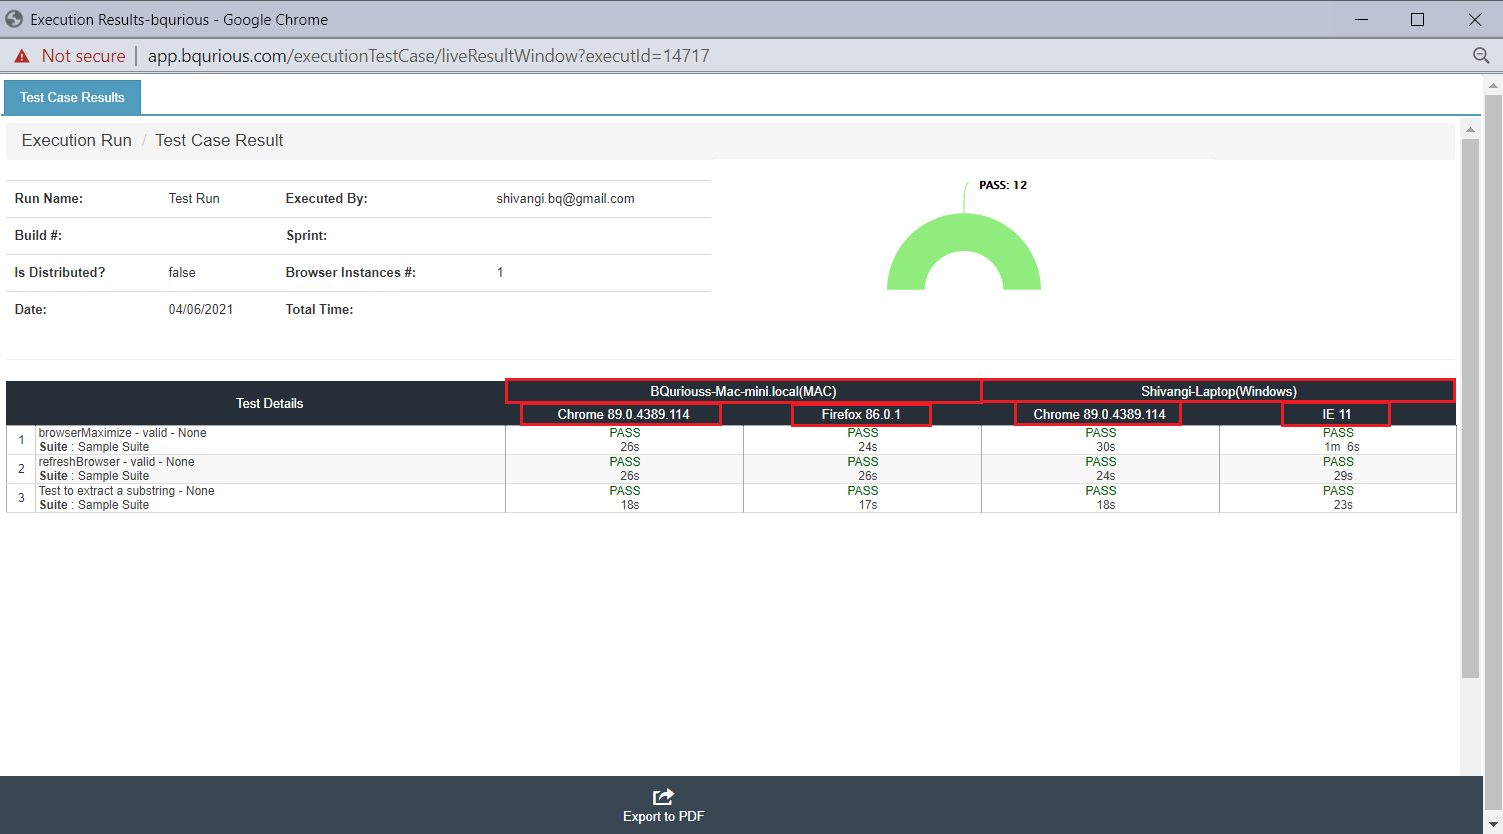Click Sample Suite under browserMaximize test
The width and height of the screenshot is (1503, 834).
pos(113,447)
